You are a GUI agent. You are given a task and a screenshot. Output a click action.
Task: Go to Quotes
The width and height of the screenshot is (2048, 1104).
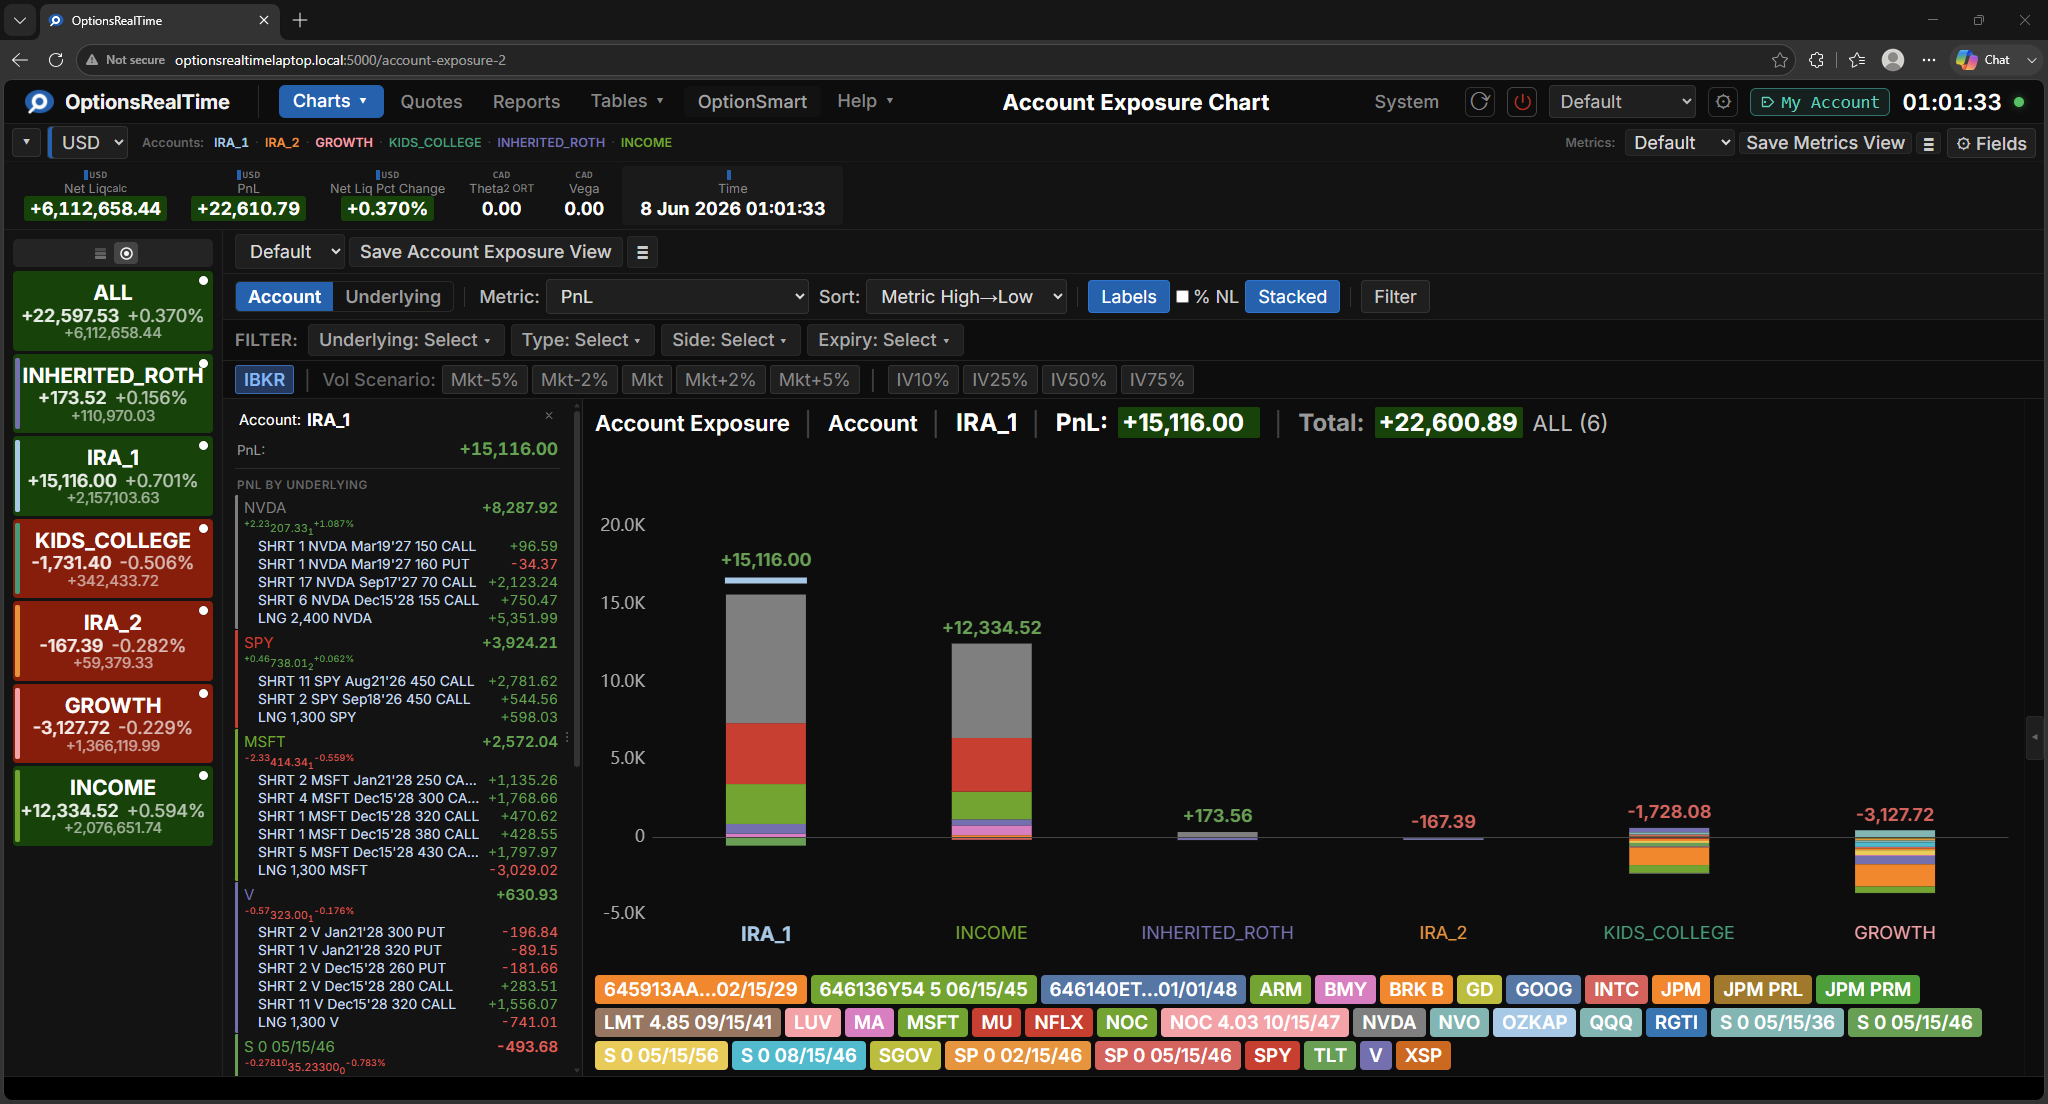(431, 102)
